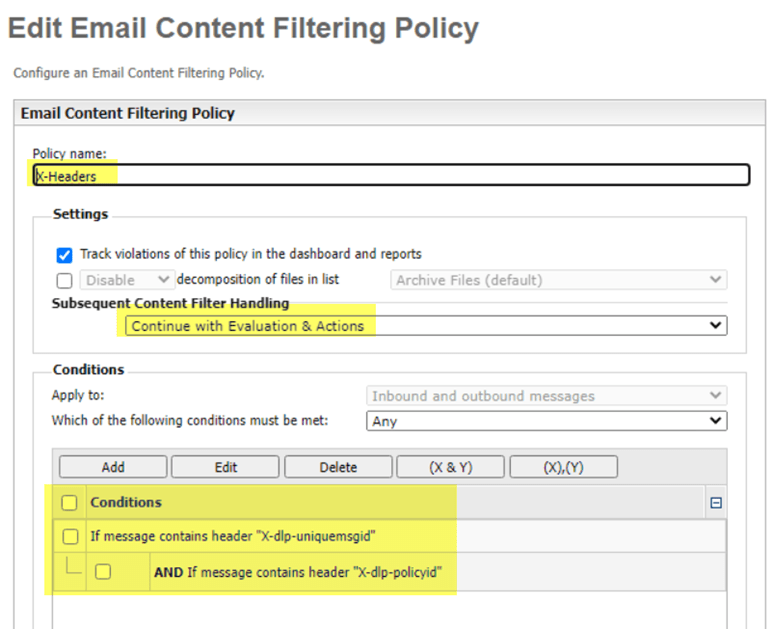Toggle Track violations of this policy checkbox

point(65,254)
